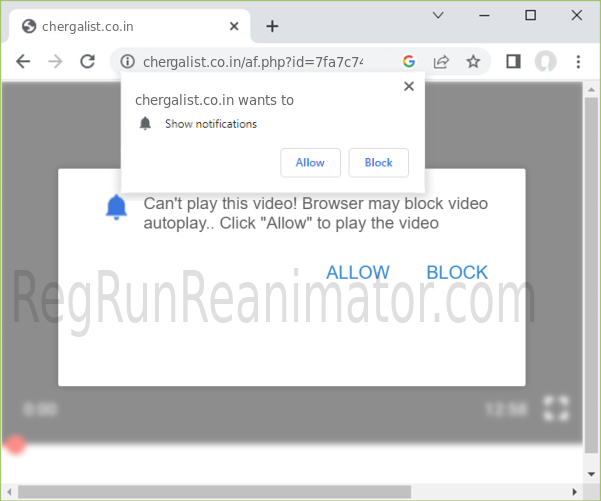This screenshot has width=601, height=501.
Task: Click the browser back arrow
Action: point(23,62)
